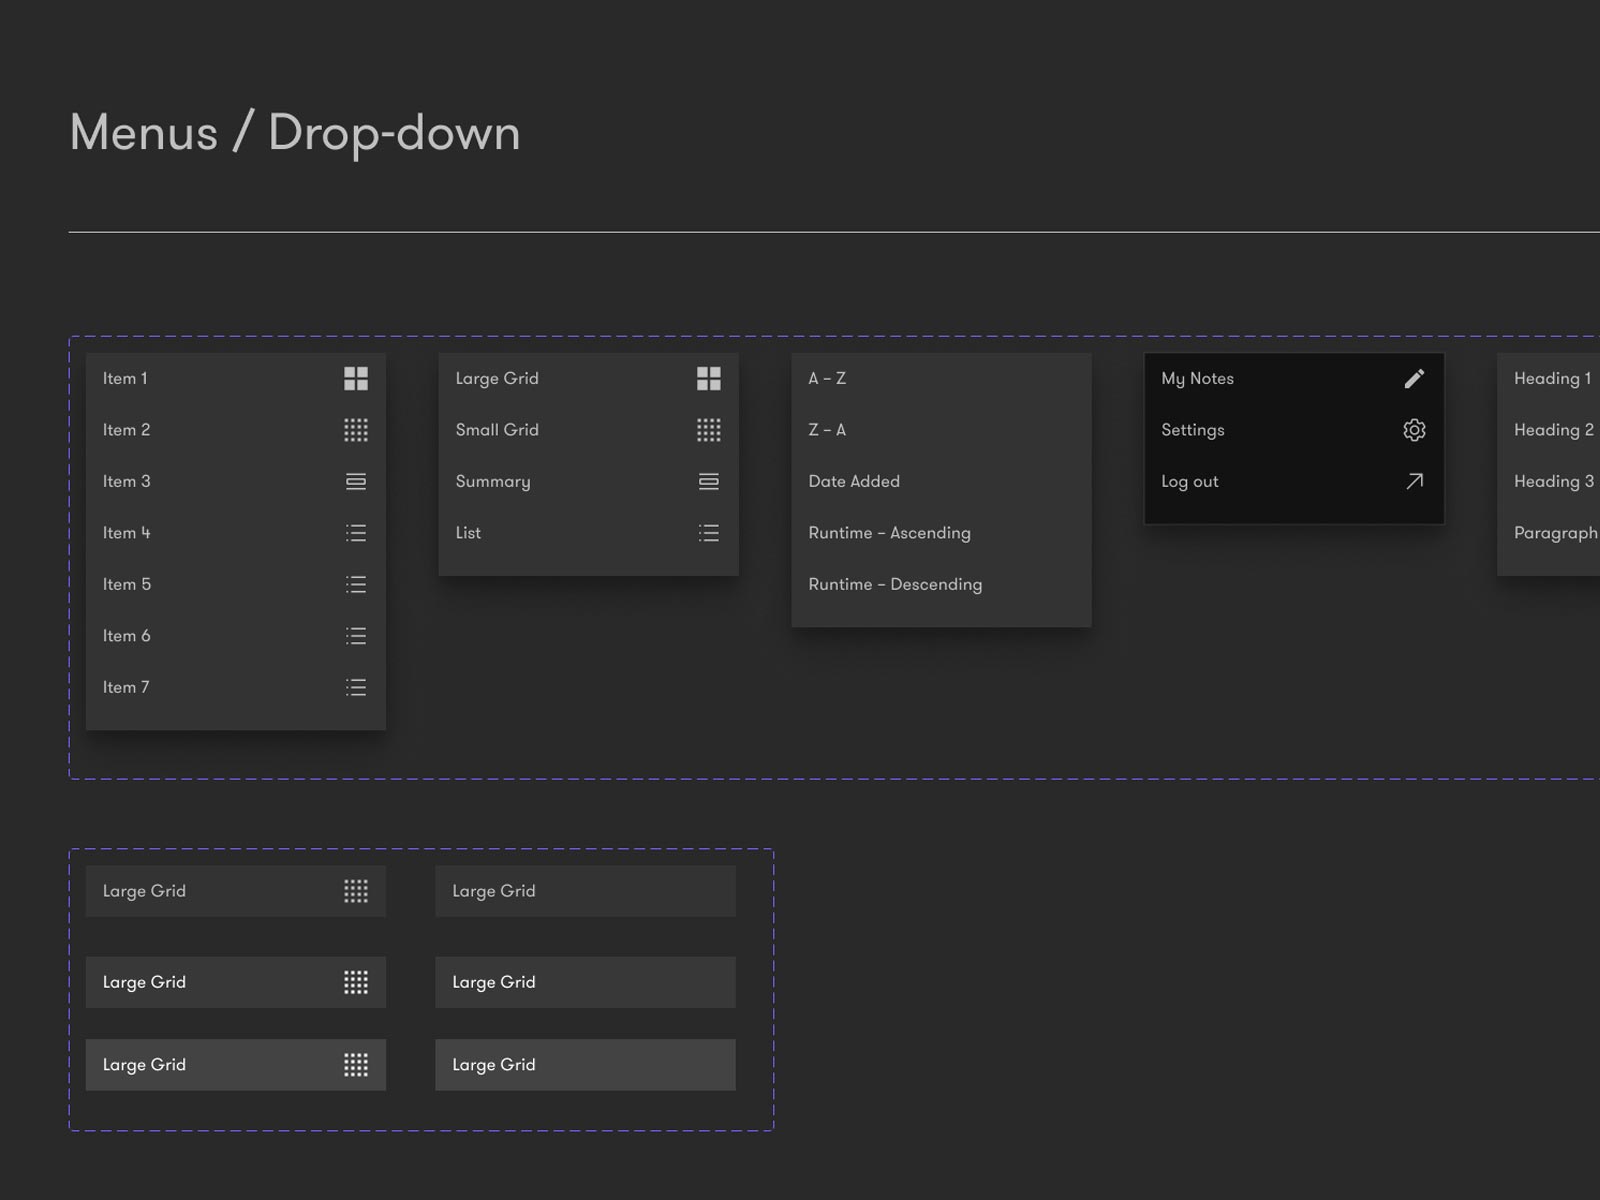Sort by Date Added
Viewport: 1600px width, 1200px height.
854,482
